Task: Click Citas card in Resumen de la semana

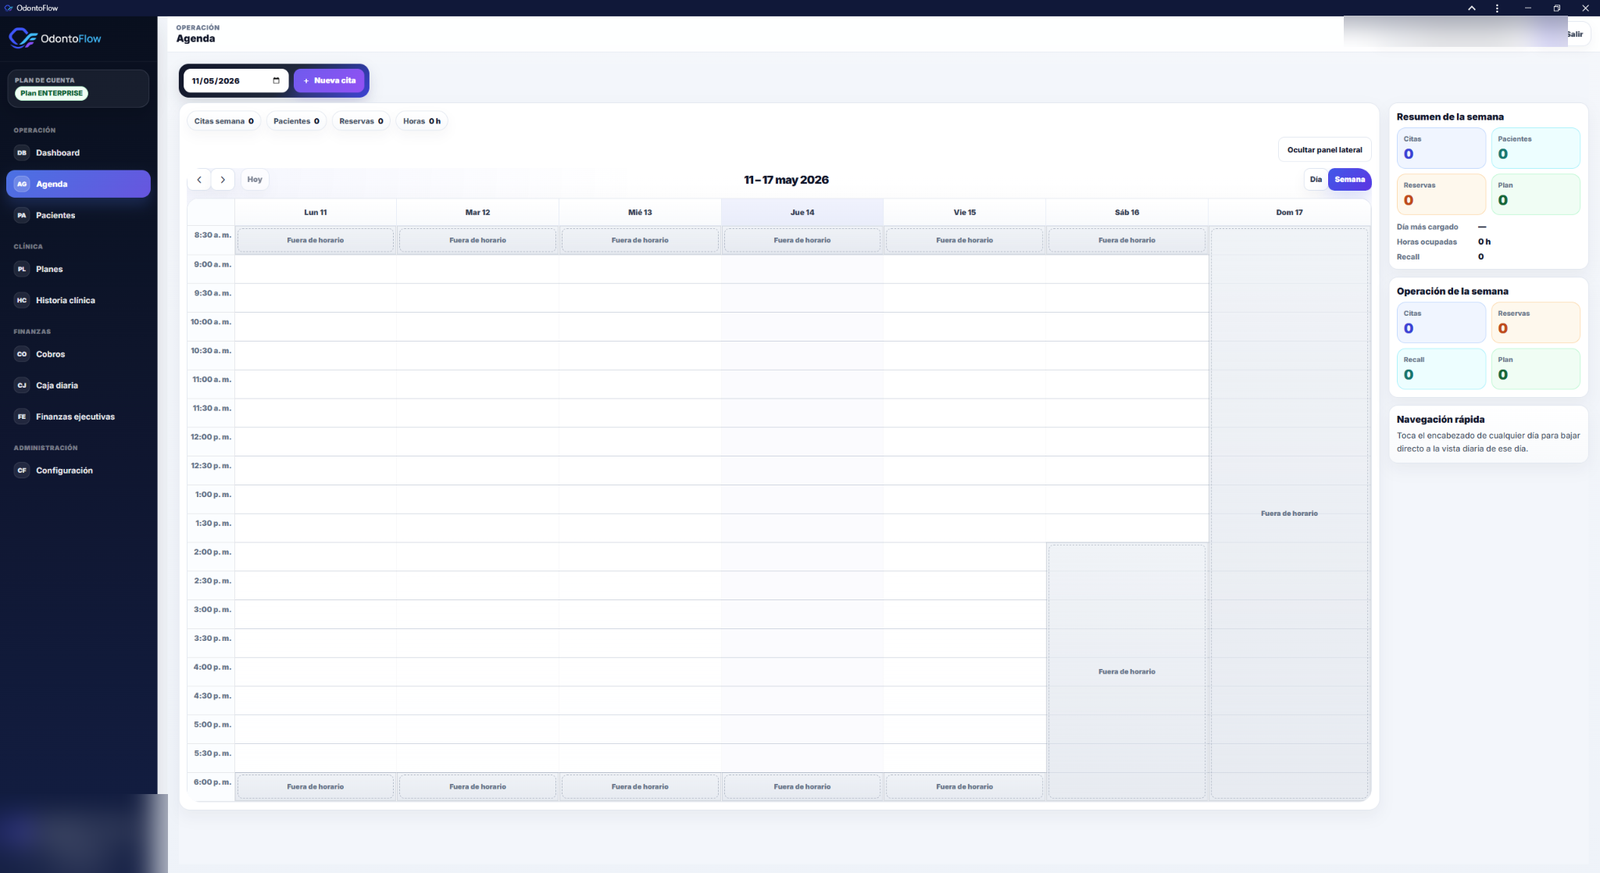Action: click(1441, 148)
